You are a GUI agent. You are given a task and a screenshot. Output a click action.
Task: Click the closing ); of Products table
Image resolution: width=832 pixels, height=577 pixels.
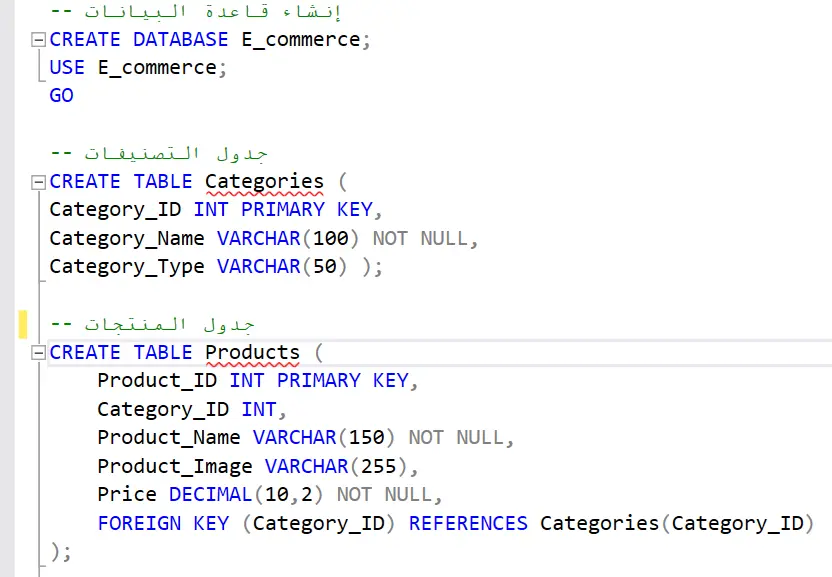click(x=62, y=552)
